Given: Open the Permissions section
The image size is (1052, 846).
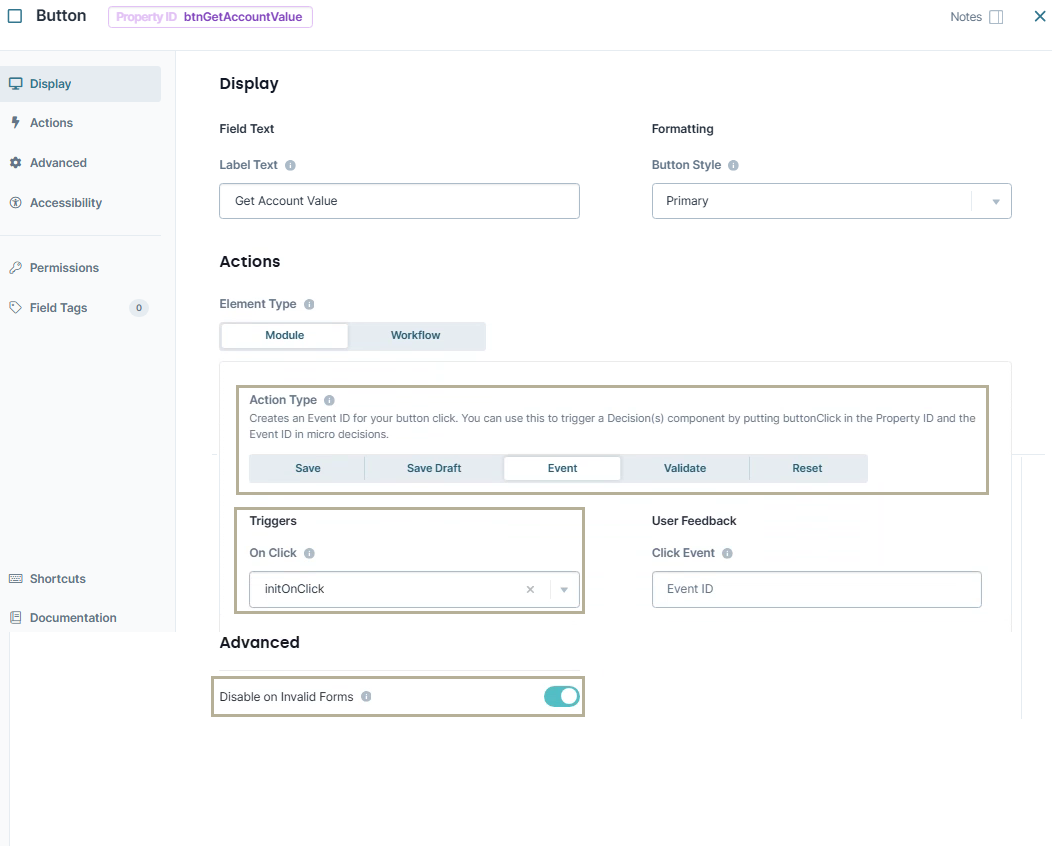Looking at the screenshot, I should 65,267.
